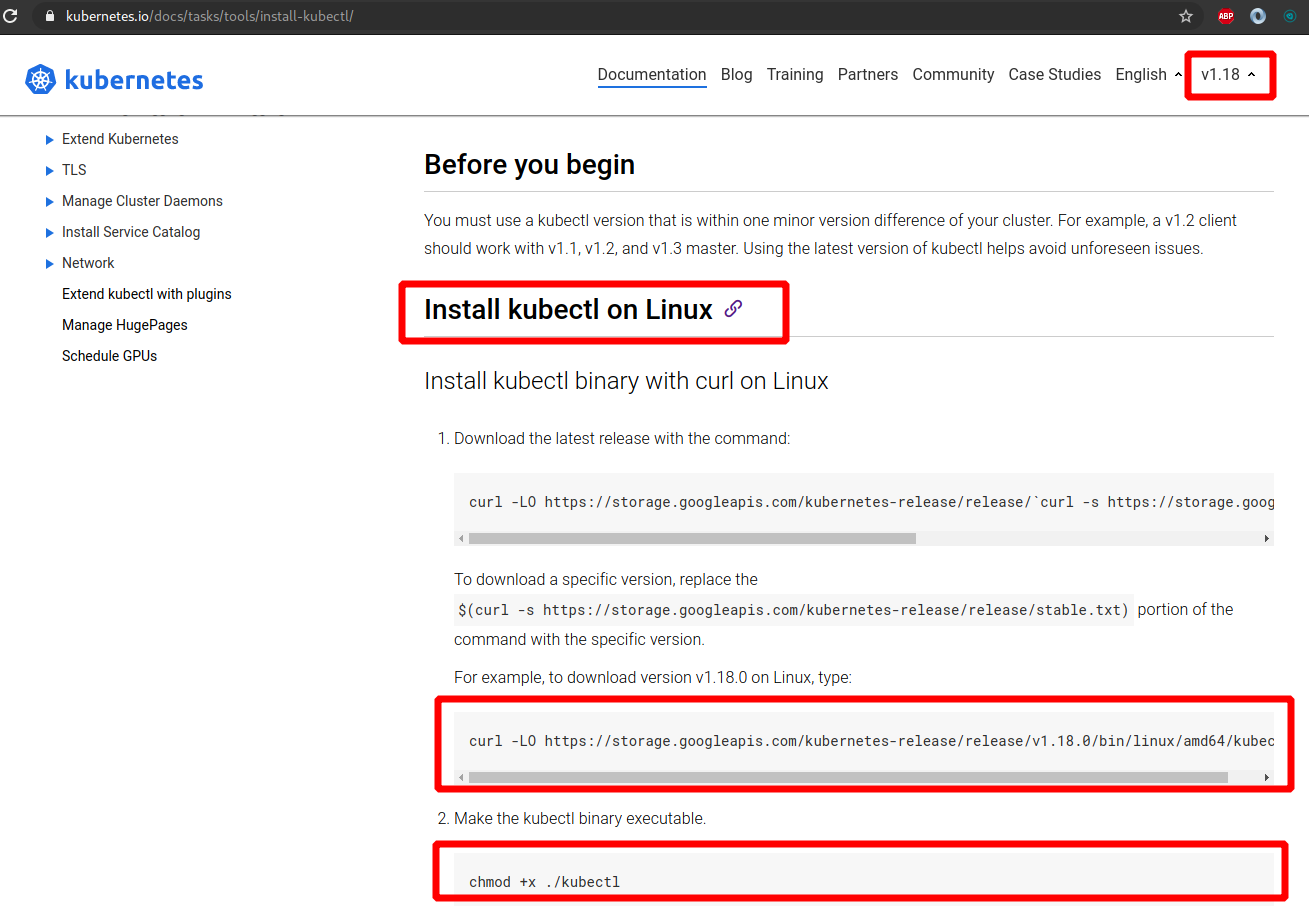This screenshot has width=1309, height=906.
Task: Click the browser reload icon
Action: point(10,16)
